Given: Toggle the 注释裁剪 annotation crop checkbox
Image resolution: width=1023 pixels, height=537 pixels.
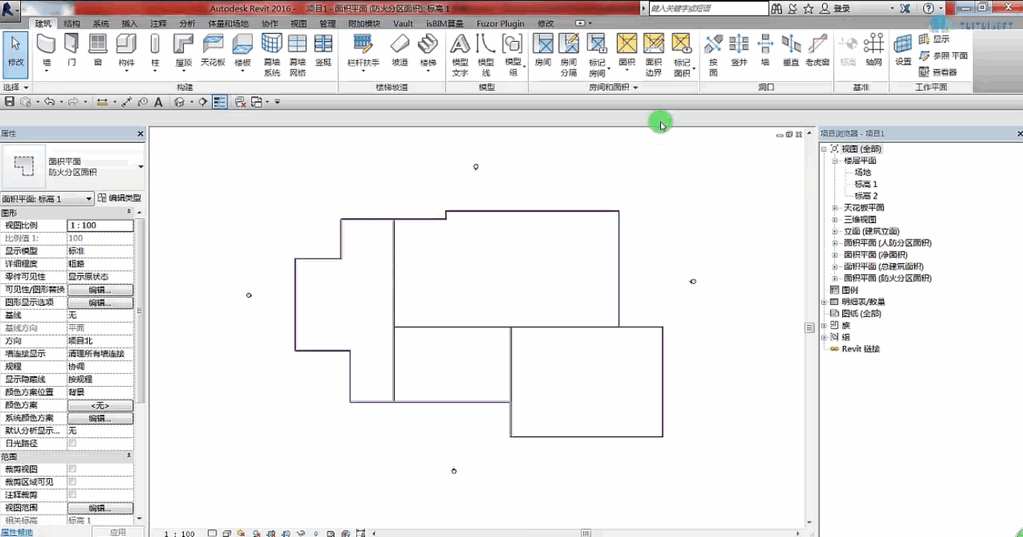Looking at the screenshot, I should 72,495.
